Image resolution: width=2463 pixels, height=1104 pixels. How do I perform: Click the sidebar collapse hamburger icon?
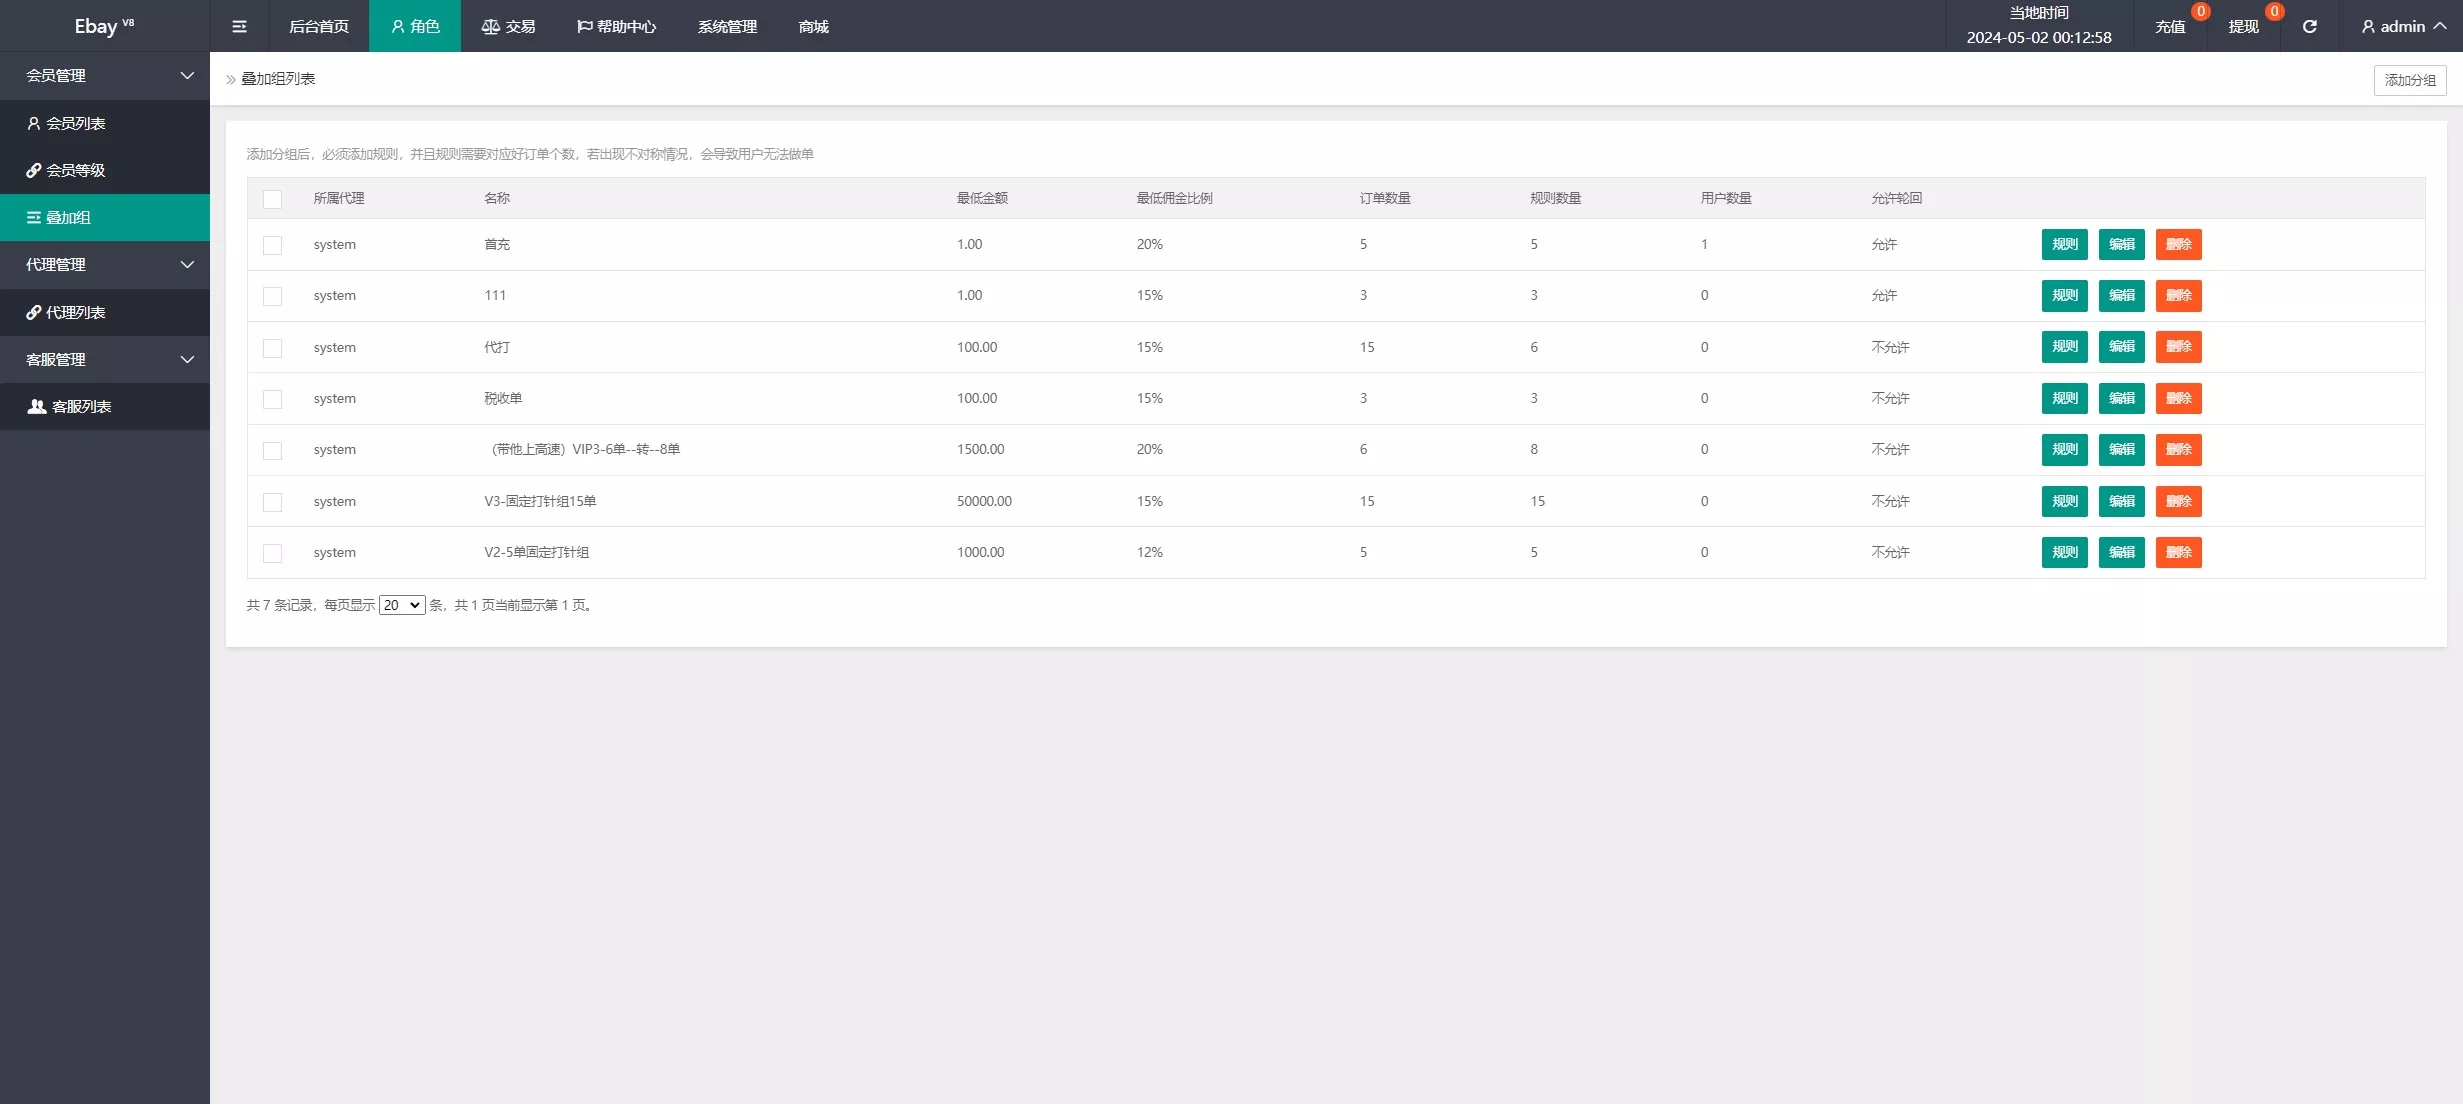[x=239, y=26]
